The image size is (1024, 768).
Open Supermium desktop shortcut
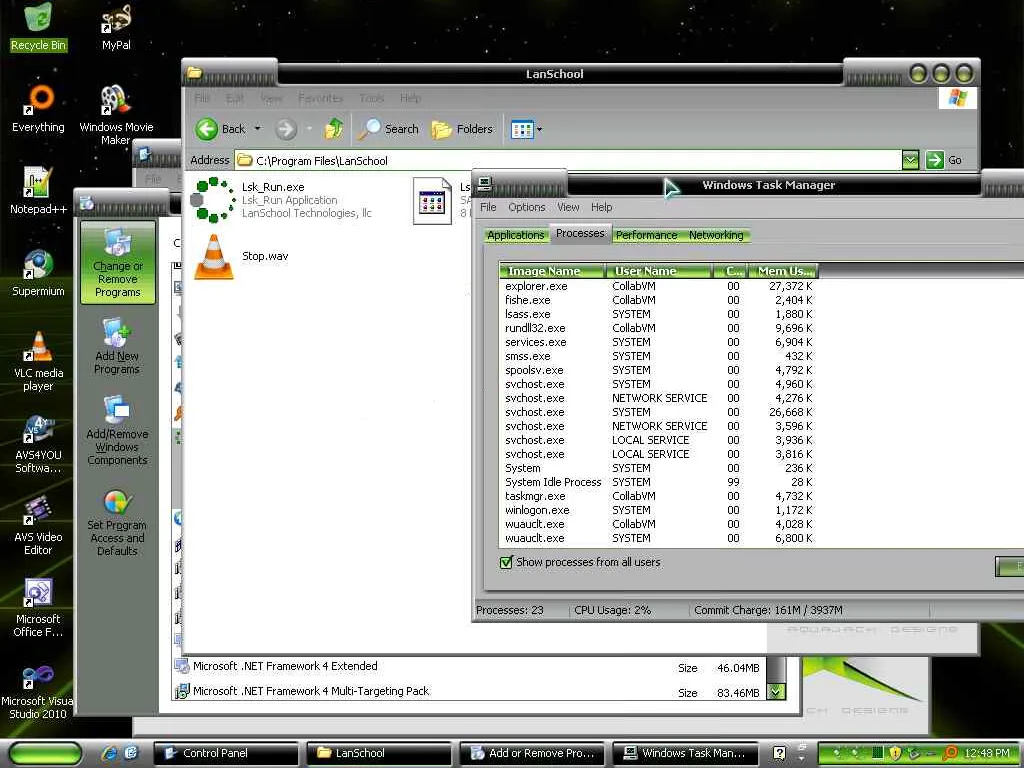point(38,273)
